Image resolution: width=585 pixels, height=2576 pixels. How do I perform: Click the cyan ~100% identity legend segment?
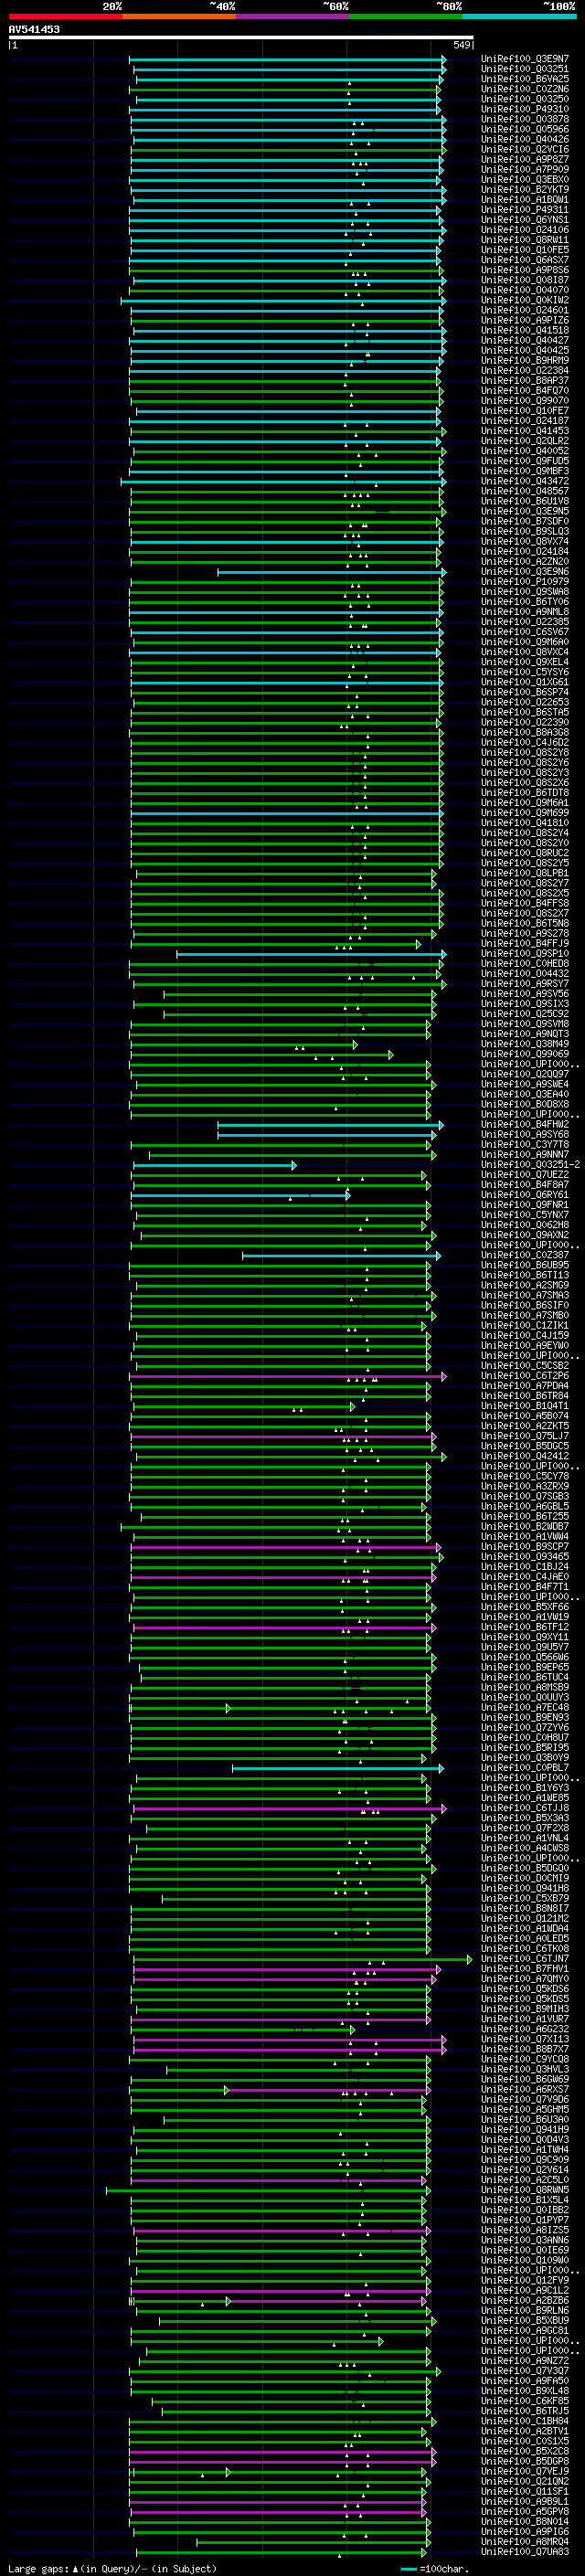pyautogui.click(x=518, y=16)
